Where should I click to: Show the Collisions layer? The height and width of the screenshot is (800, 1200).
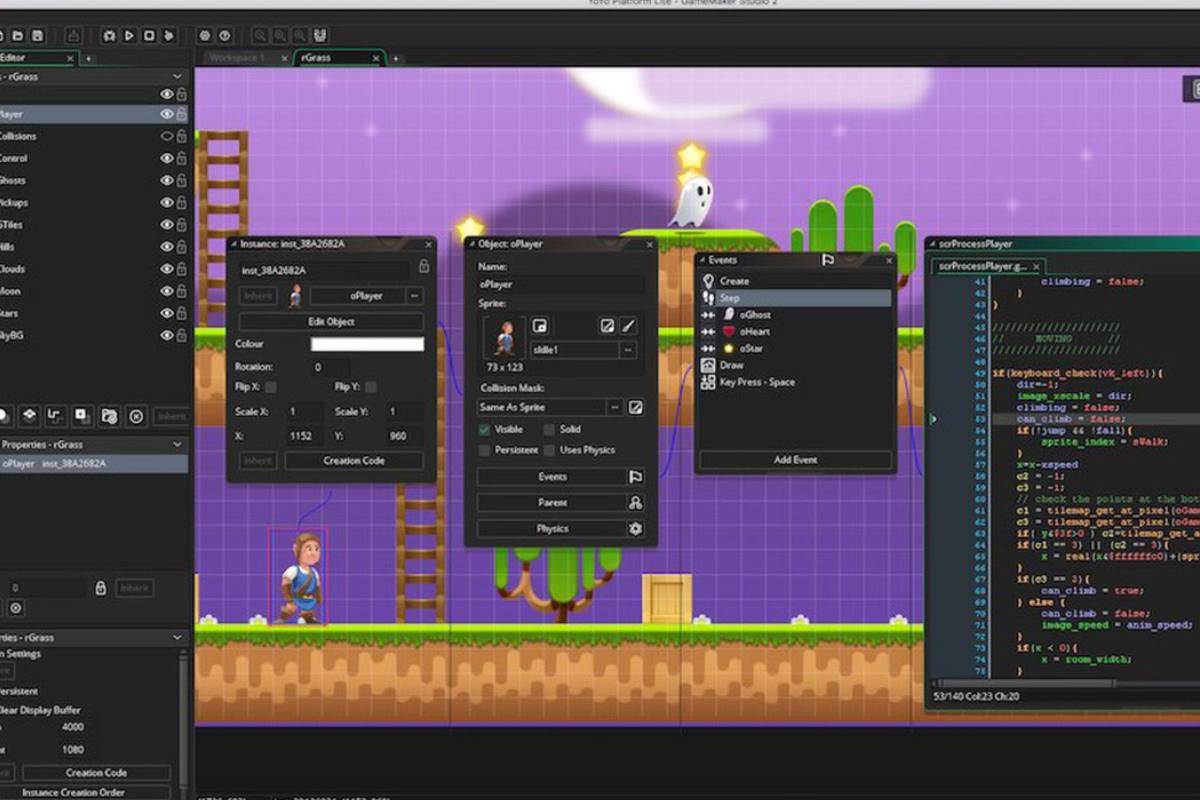click(167, 136)
